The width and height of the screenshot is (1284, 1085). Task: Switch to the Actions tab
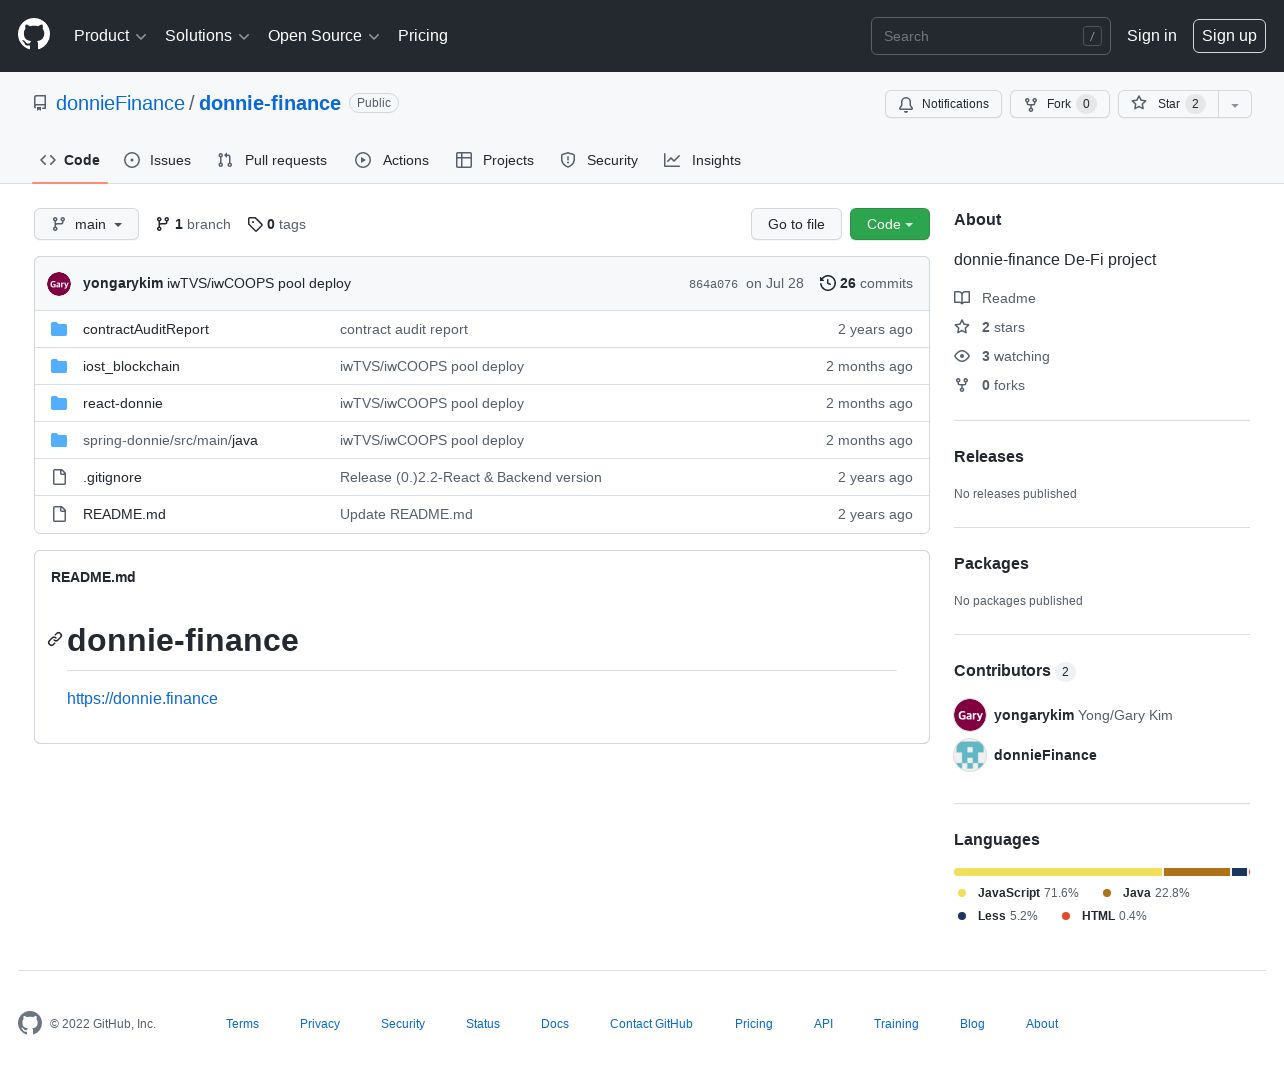pos(392,160)
